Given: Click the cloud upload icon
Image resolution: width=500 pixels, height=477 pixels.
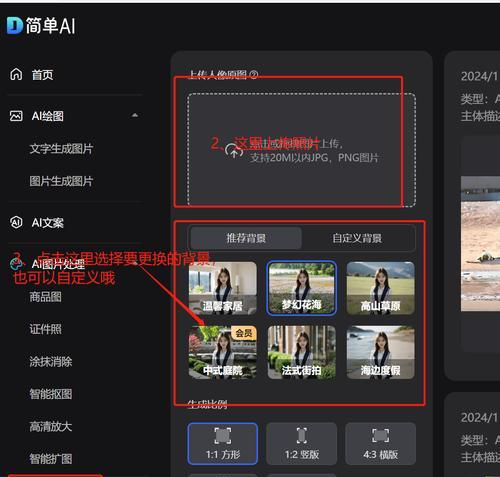Looking at the screenshot, I should point(234,151).
